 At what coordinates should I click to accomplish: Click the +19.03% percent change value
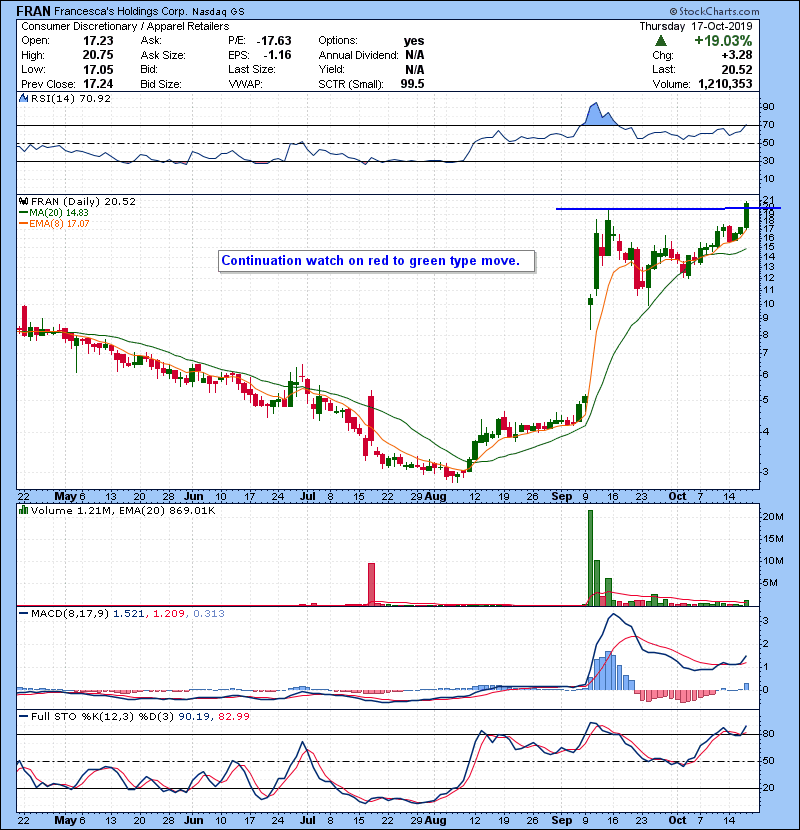(x=723, y=41)
